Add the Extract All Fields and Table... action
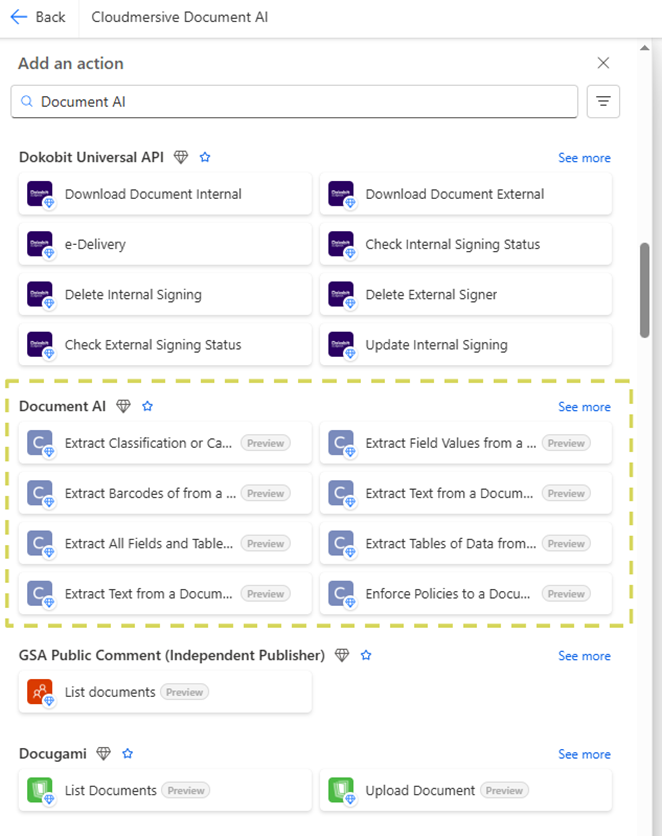 [x=165, y=543]
